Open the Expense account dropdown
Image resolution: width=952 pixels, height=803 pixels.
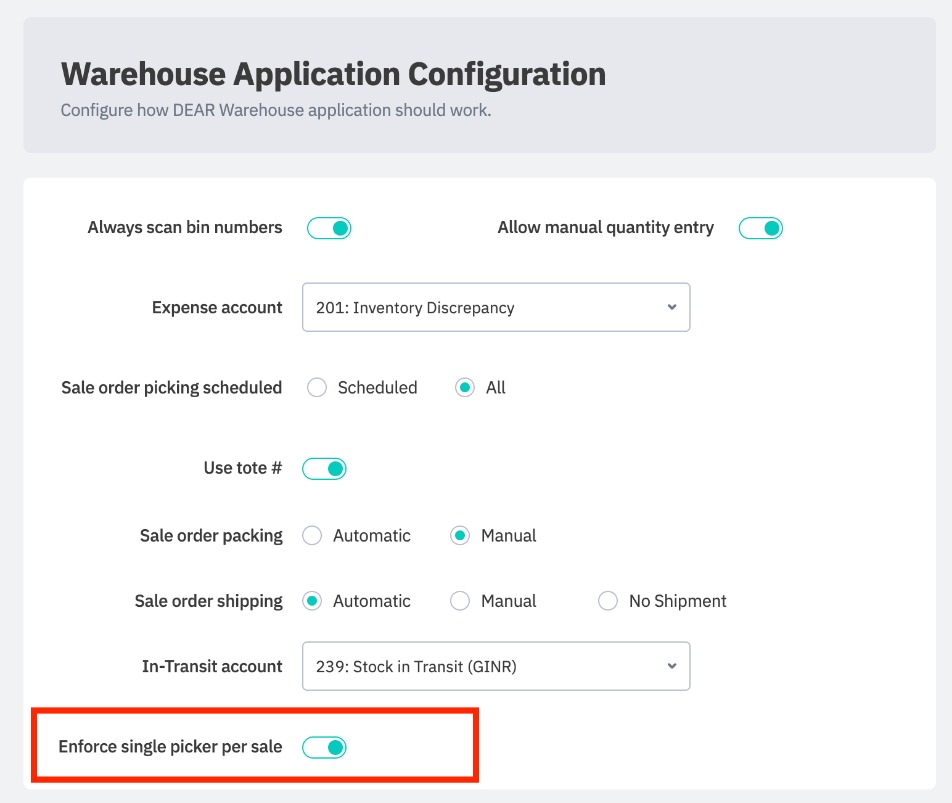click(x=495, y=308)
